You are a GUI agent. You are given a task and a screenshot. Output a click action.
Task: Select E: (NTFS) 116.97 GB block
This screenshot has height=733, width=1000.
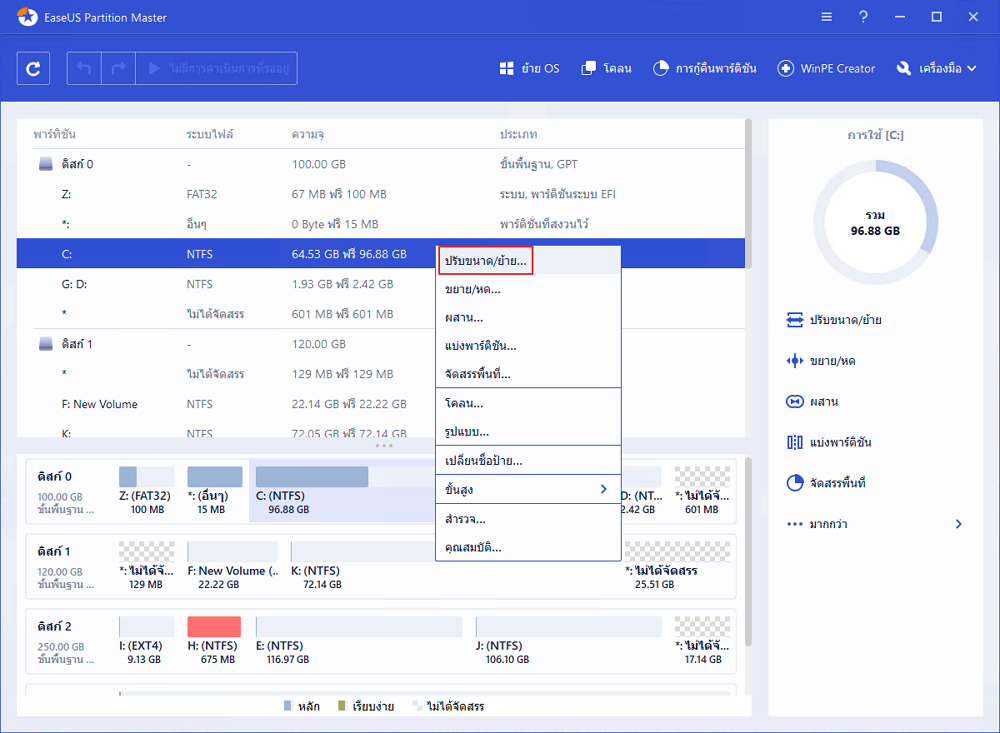(358, 640)
